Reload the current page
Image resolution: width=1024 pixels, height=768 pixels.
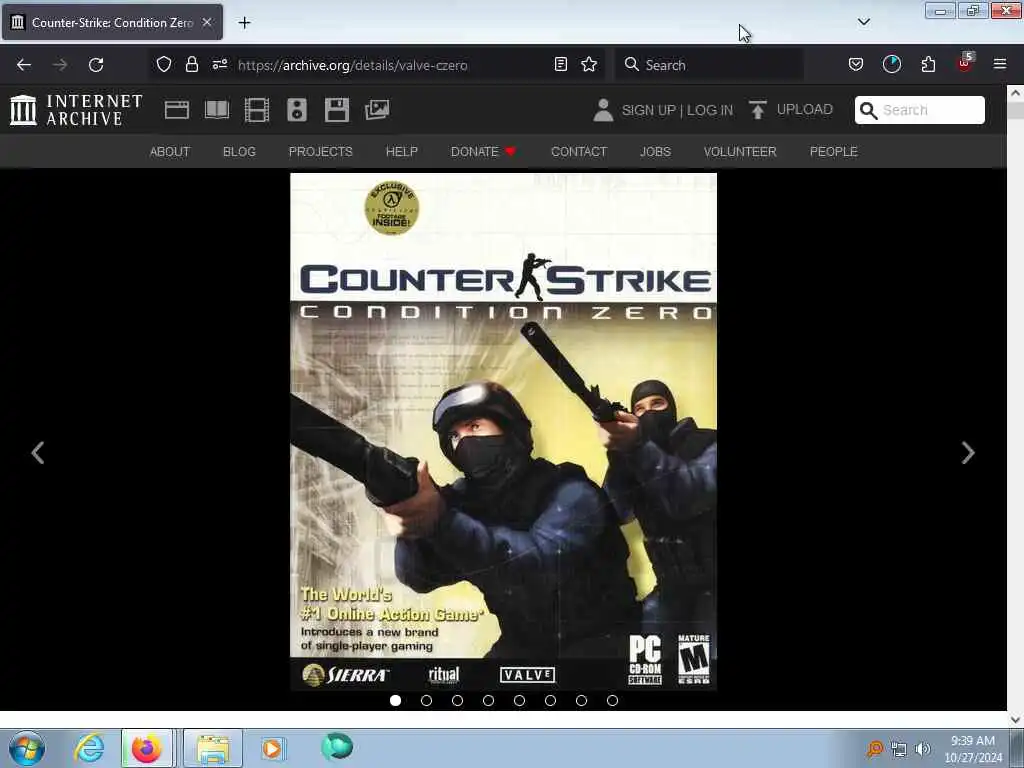96,65
